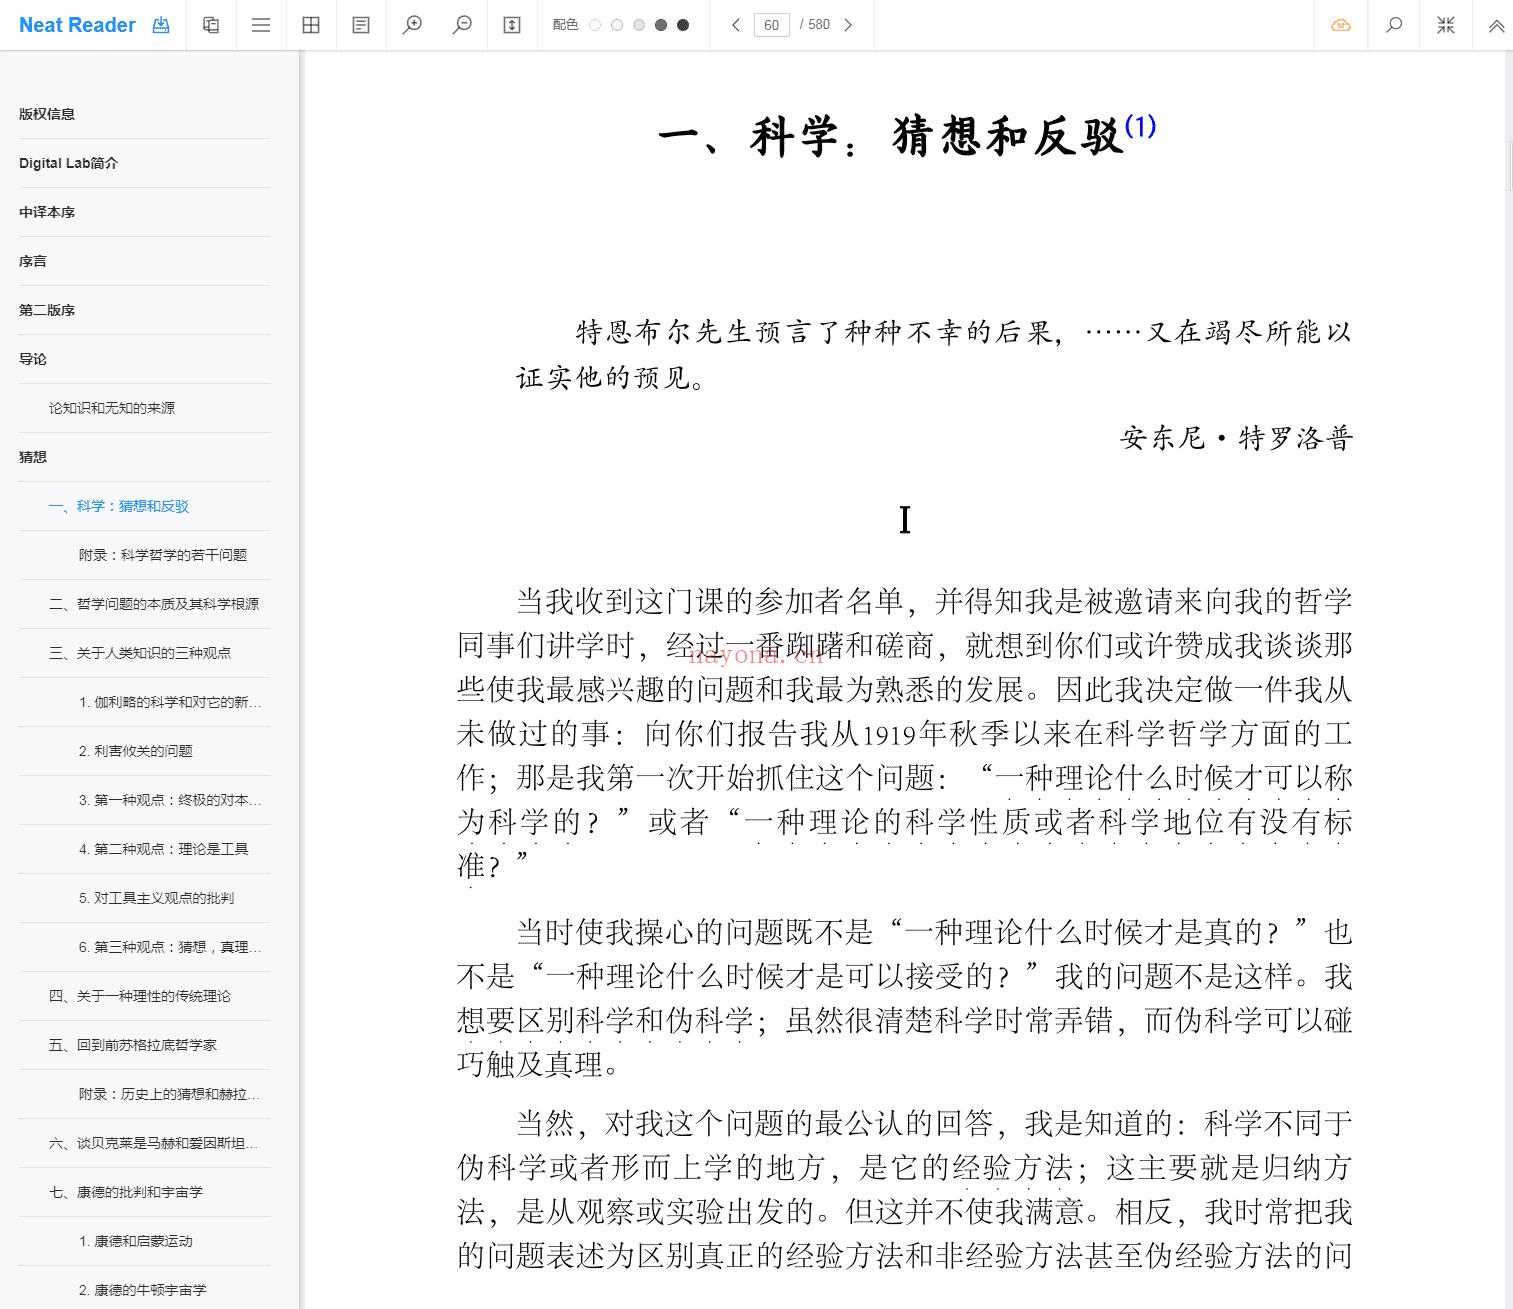The height and width of the screenshot is (1309, 1513).
Task: Open 2. 利害攸关的问题 entry
Action: pyautogui.click(x=145, y=751)
